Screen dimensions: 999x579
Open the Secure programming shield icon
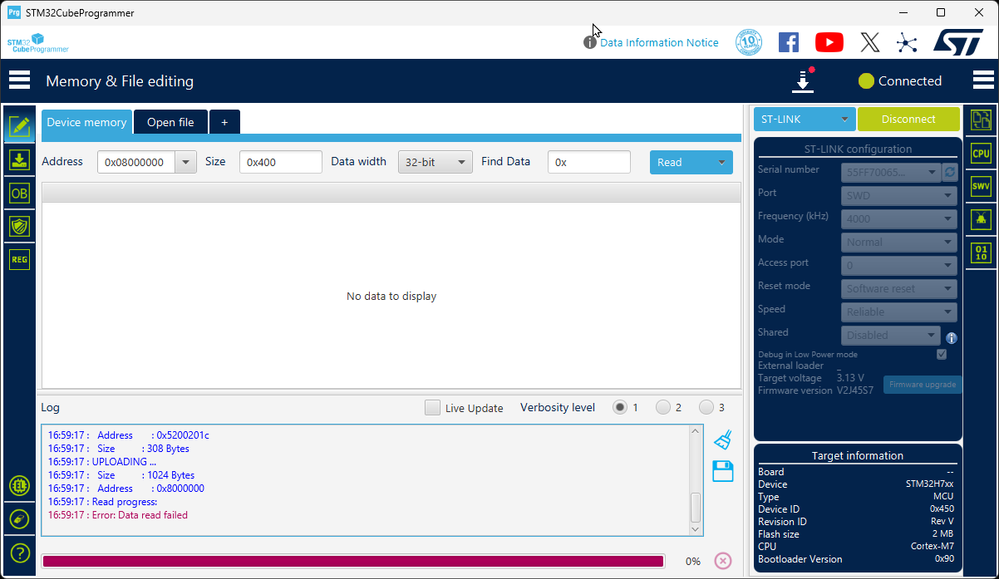[19, 226]
